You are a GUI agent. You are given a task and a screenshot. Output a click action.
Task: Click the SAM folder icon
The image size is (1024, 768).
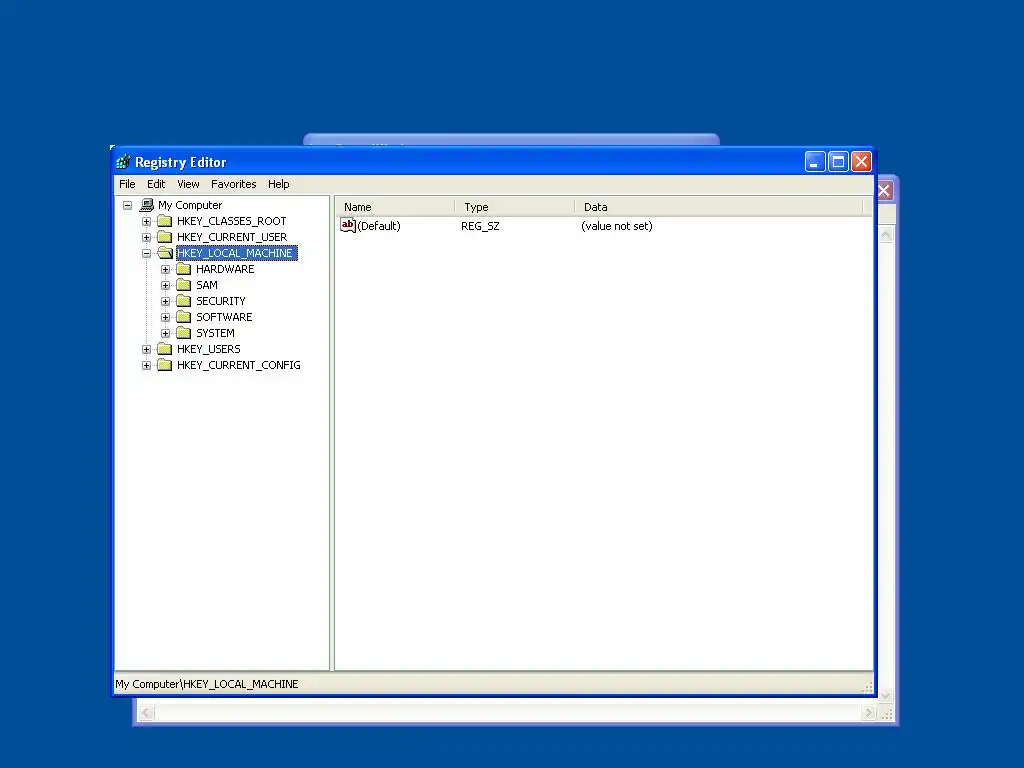pyautogui.click(x=184, y=285)
